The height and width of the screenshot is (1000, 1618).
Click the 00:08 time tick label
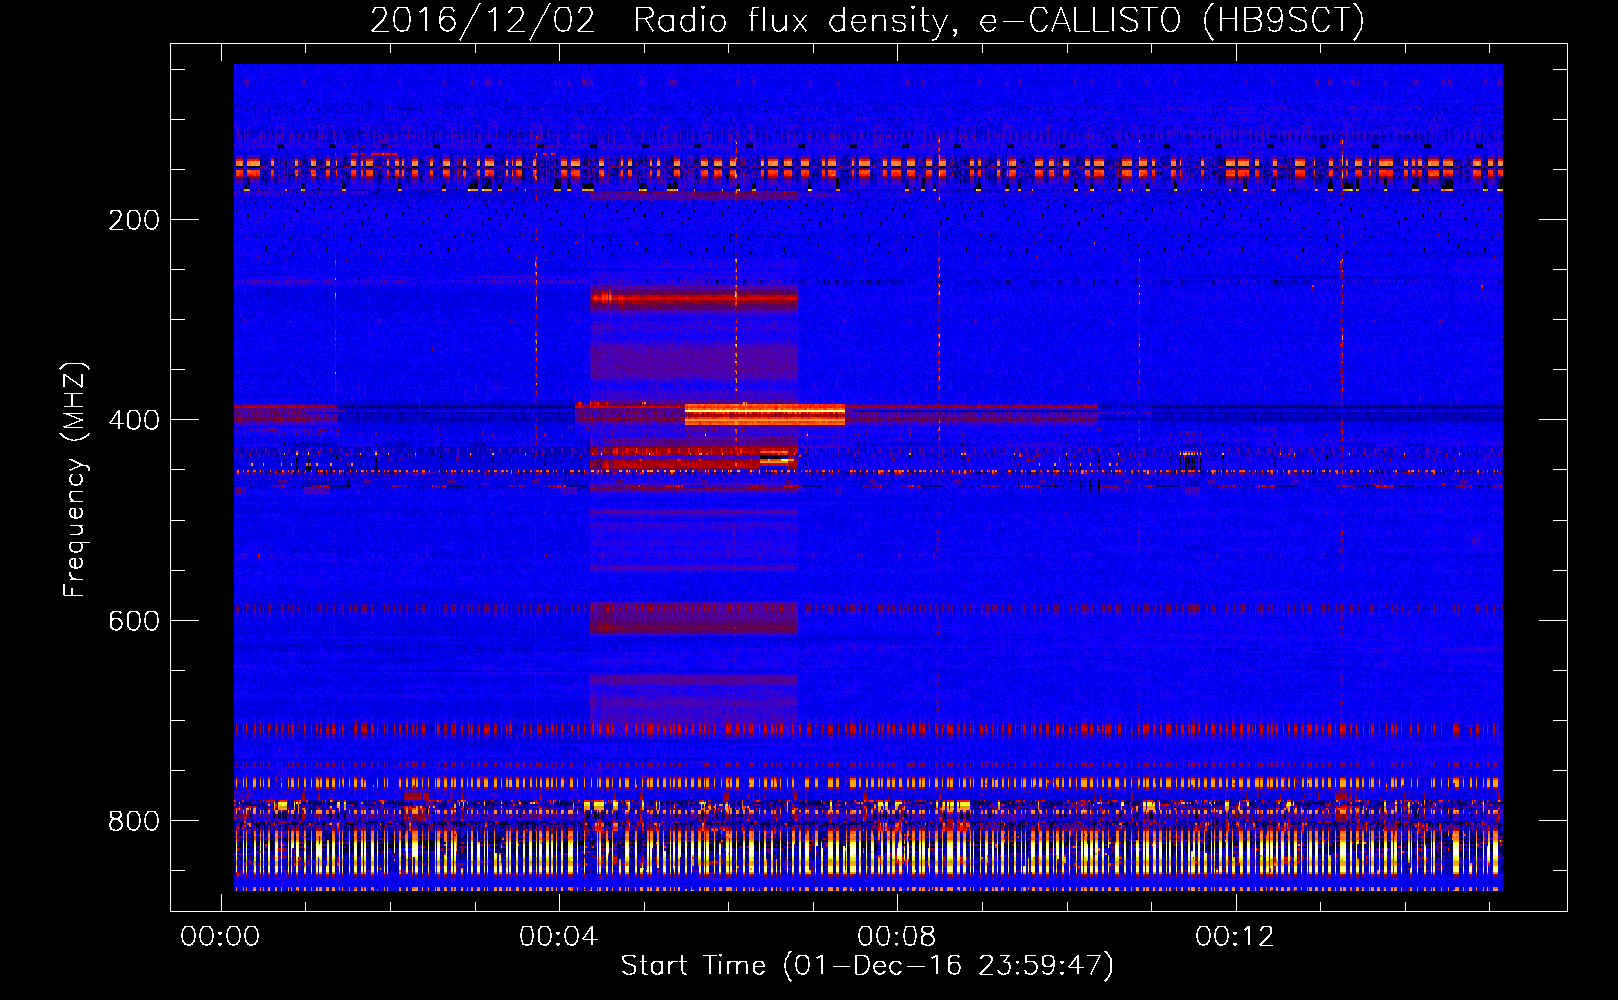coord(897,936)
